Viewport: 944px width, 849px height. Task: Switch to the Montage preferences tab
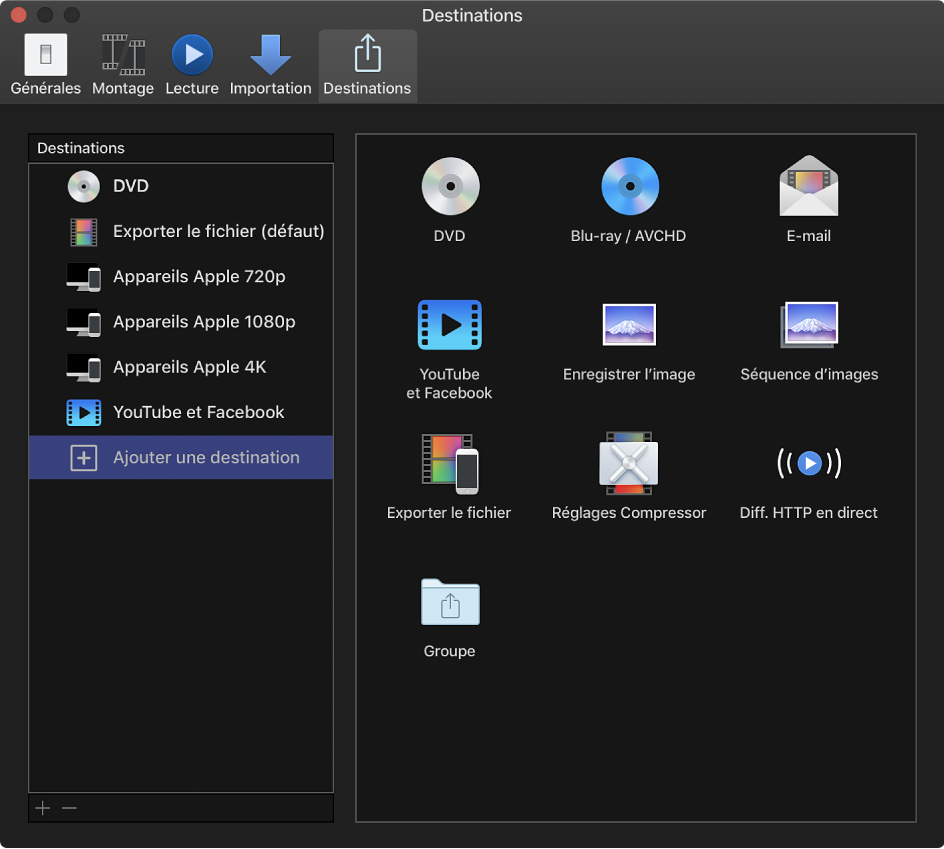tap(123, 66)
